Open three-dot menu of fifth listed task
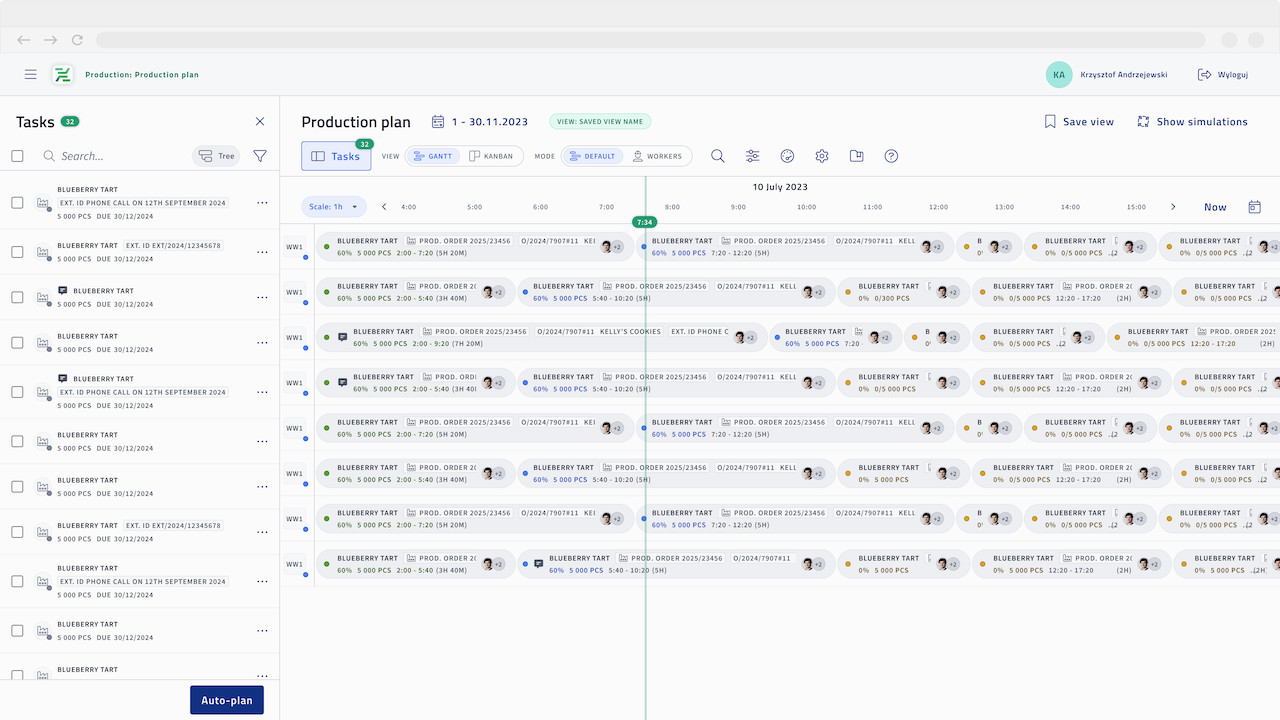This screenshot has height=720, width=1280. coord(262,392)
